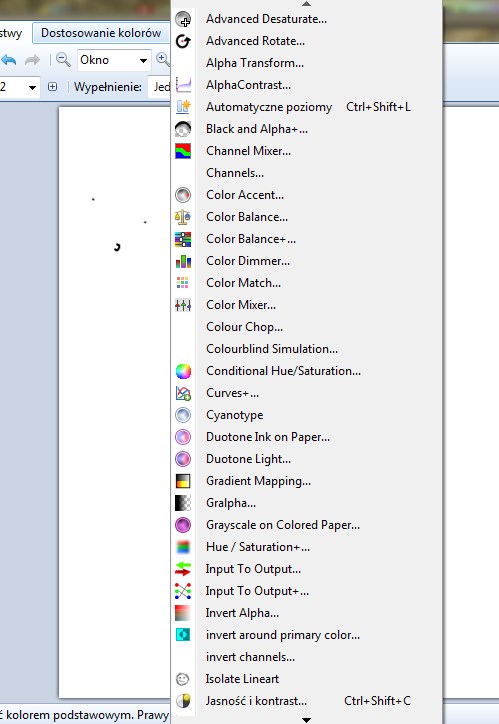Open the Wypełnienie fill dropdown
The width and height of the screenshot is (499, 724).
(160, 87)
